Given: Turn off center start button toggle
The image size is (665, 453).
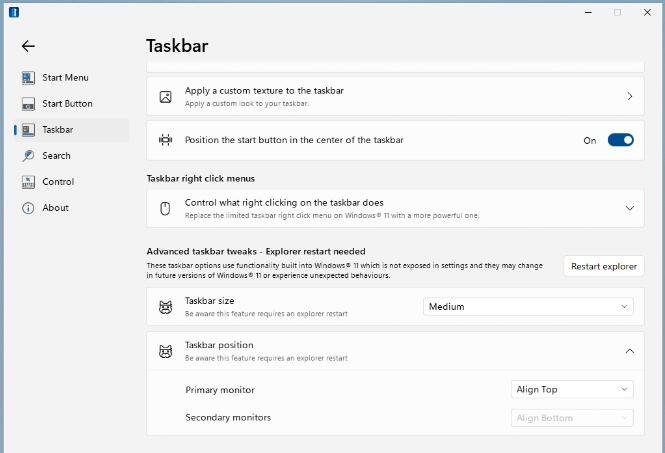Looking at the screenshot, I should coord(620,141).
